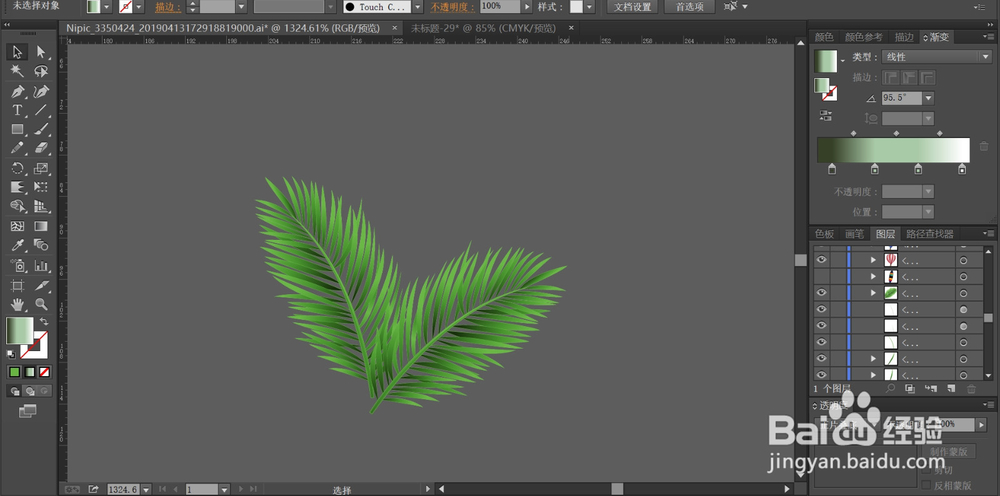This screenshot has height=496, width=1000.
Task: Select the Rotate tool
Action: pyautogui.click(x=17, y=169)
